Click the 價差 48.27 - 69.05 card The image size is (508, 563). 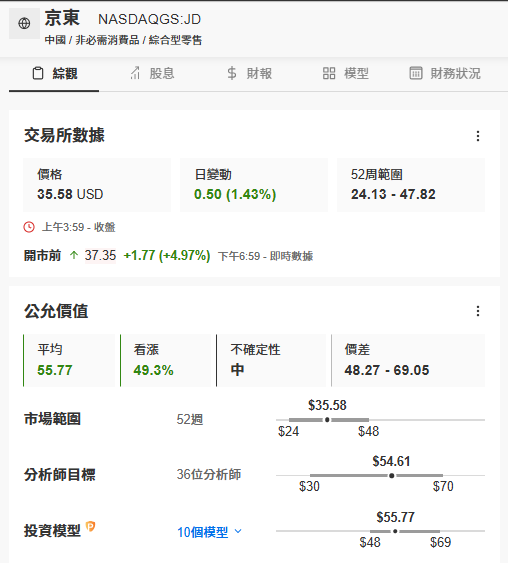click(x=408, y=360)
